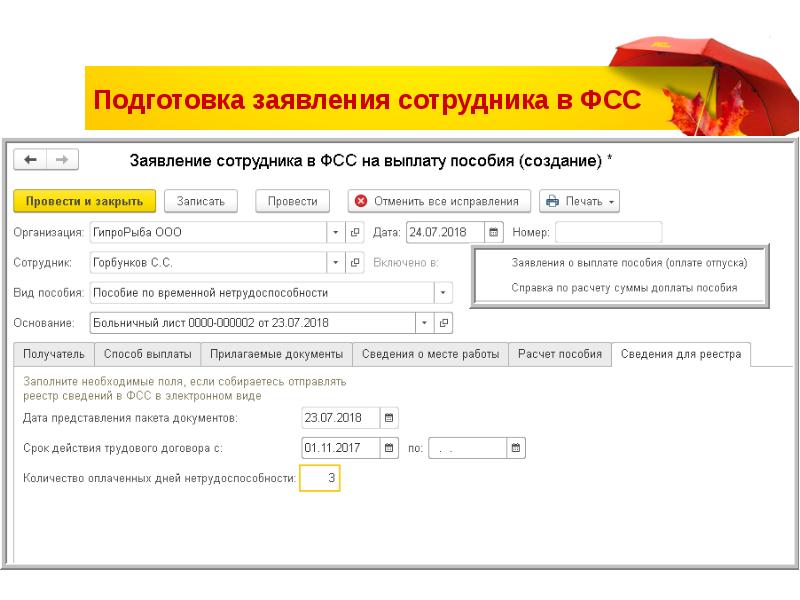Open the employee Горбунков record icon
Image resolution: width=800 pixels, height=600 pixels.
355,263
